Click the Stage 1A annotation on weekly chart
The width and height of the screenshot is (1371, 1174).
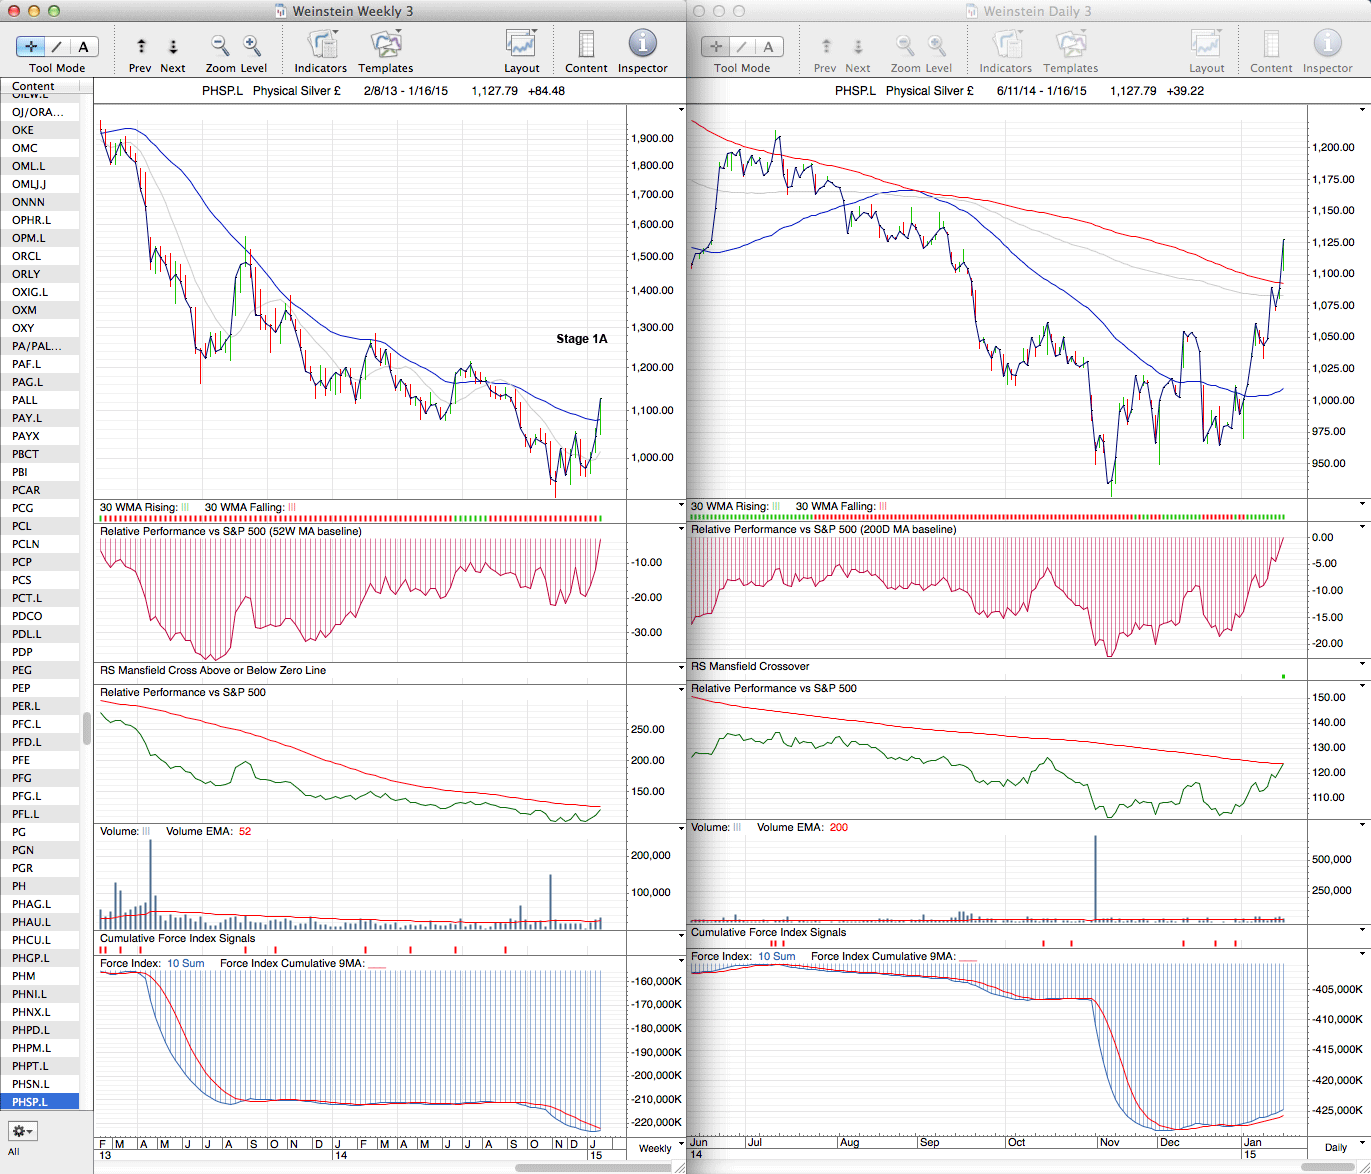tap(581, 339)
